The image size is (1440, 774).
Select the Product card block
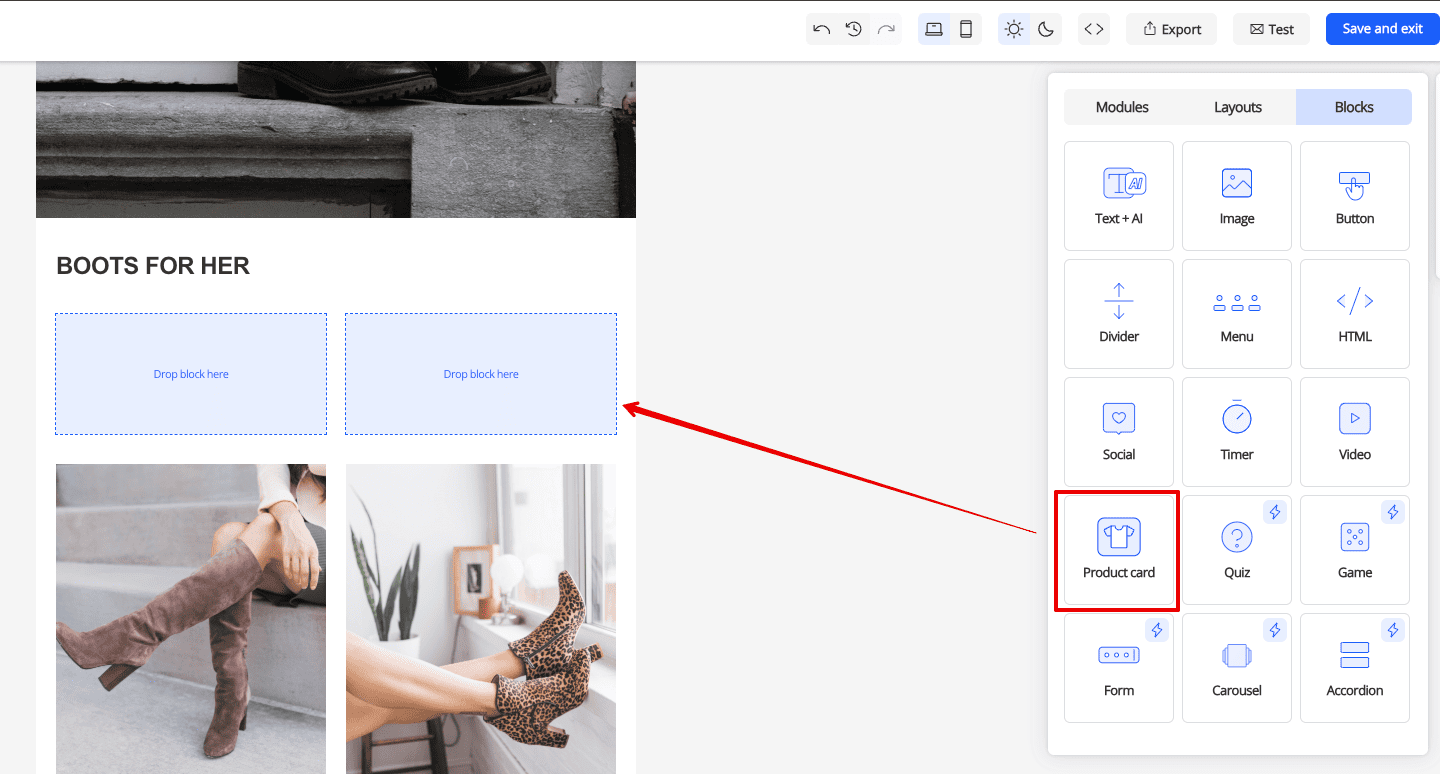coord(1119,550)
